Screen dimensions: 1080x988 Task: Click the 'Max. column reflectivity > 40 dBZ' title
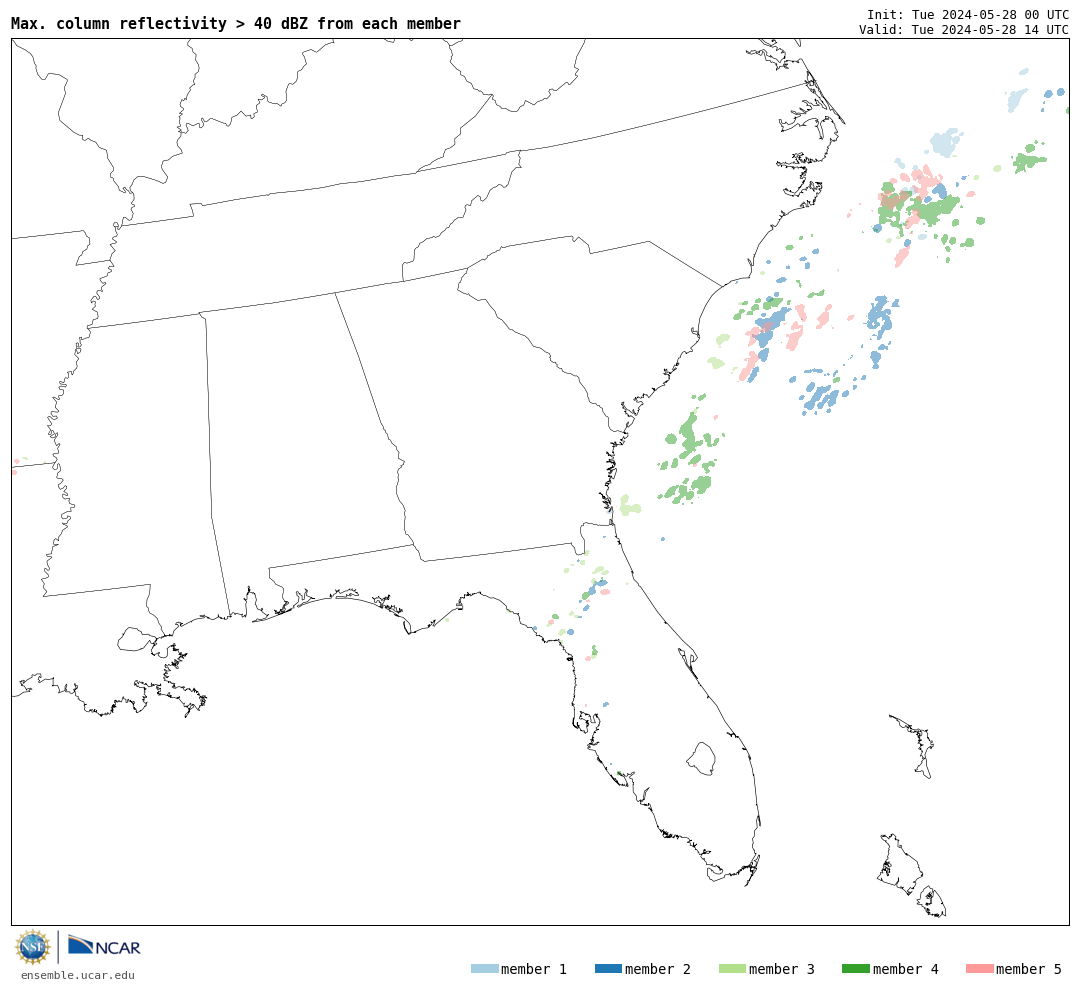click(236, 23)
